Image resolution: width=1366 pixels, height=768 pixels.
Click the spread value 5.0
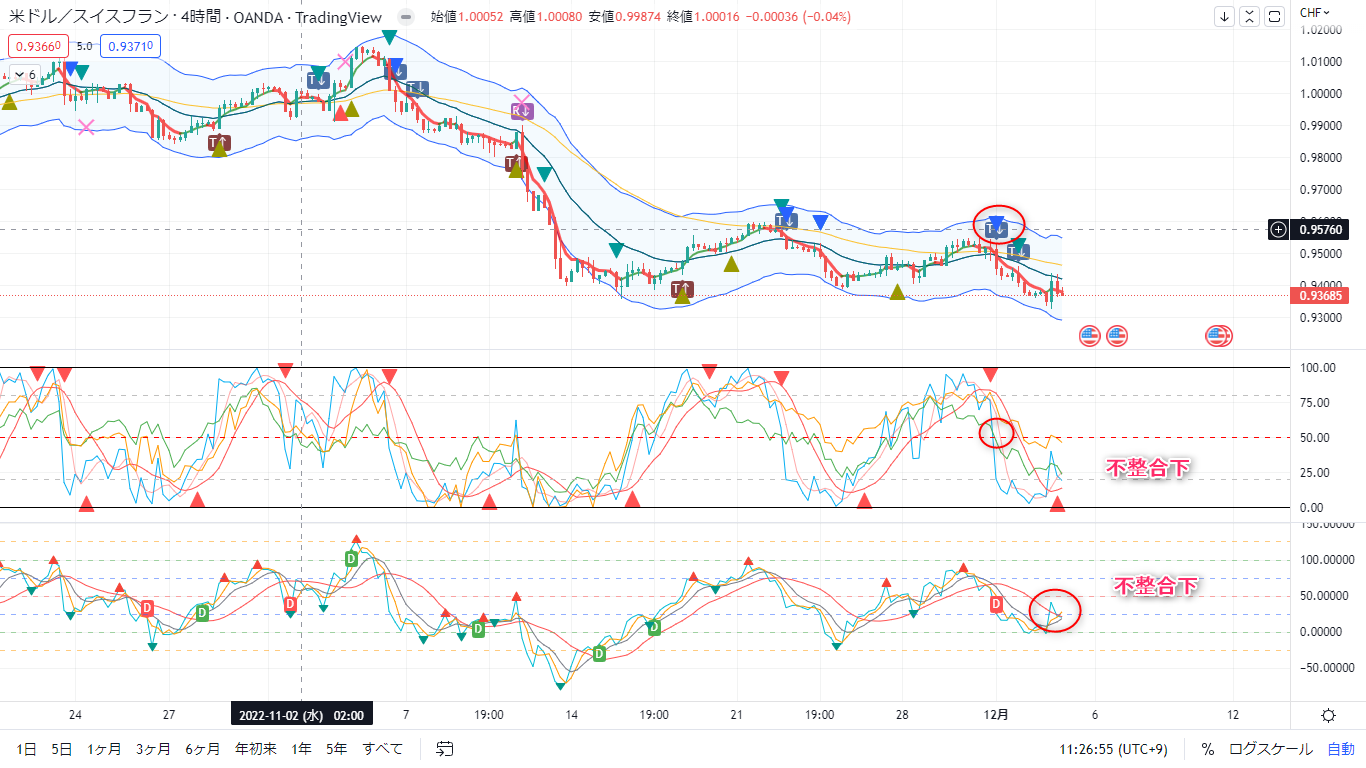tap(84, 46)
